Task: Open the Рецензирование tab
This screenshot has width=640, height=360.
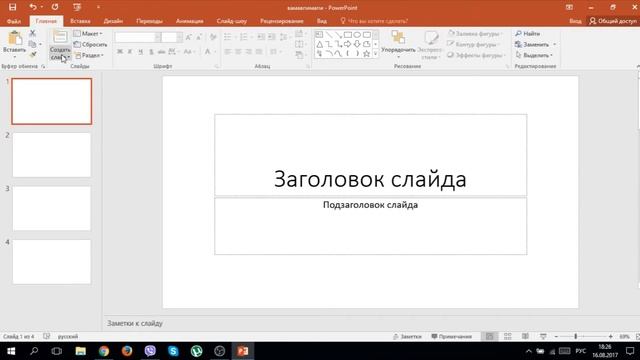Action: [x=282, y=21]
